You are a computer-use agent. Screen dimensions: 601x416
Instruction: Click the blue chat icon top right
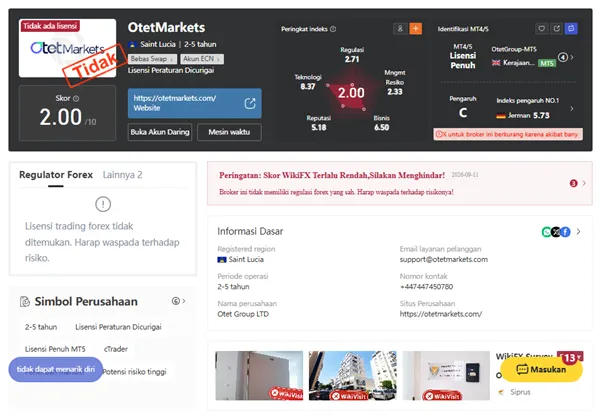pyautogui.click(x=571, y=29)
